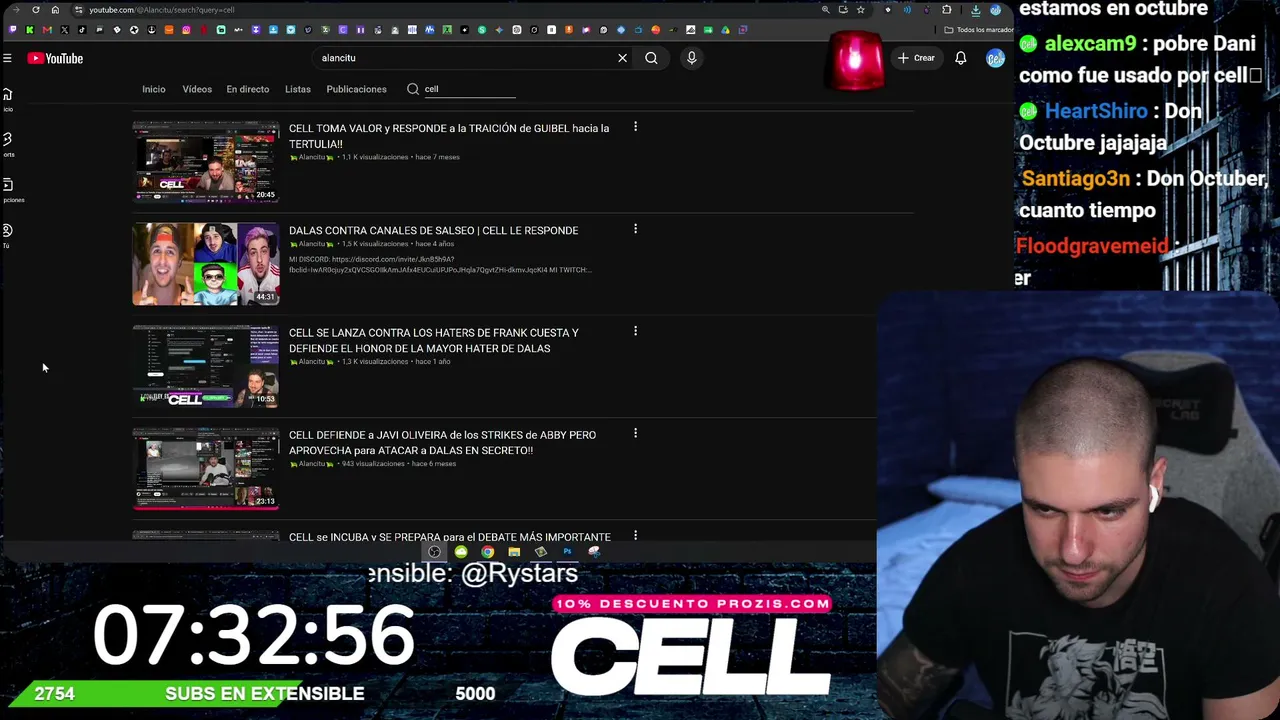Click the 'hace 7 meses' upload date

pos(437,157)
